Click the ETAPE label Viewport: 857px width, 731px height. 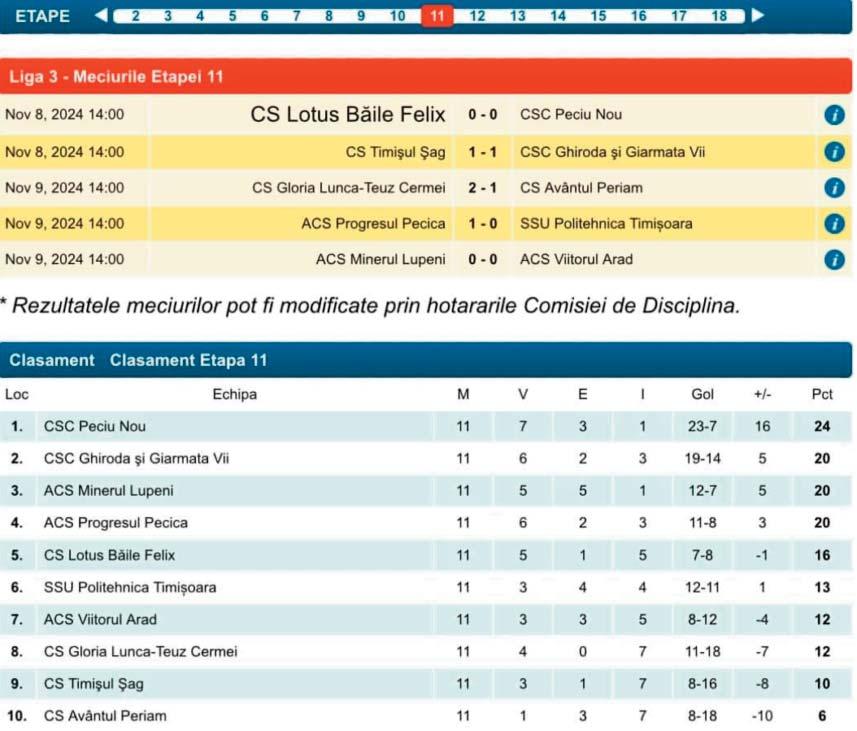(42, 16)
